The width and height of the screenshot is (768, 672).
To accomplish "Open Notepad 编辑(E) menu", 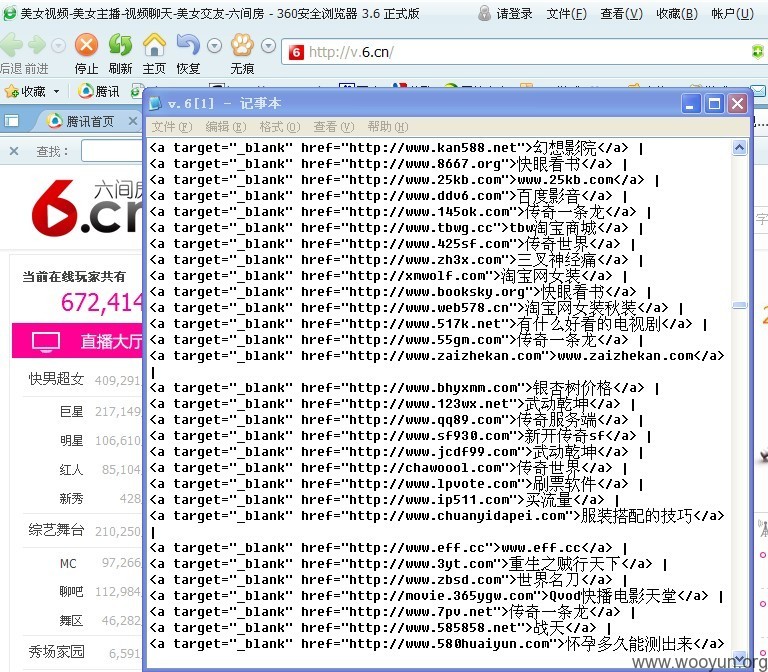I will [226, 127].
